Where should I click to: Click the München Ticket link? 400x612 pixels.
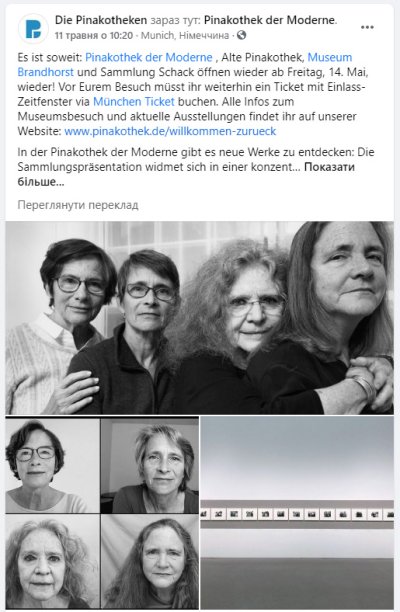click(x=133, y=102)
